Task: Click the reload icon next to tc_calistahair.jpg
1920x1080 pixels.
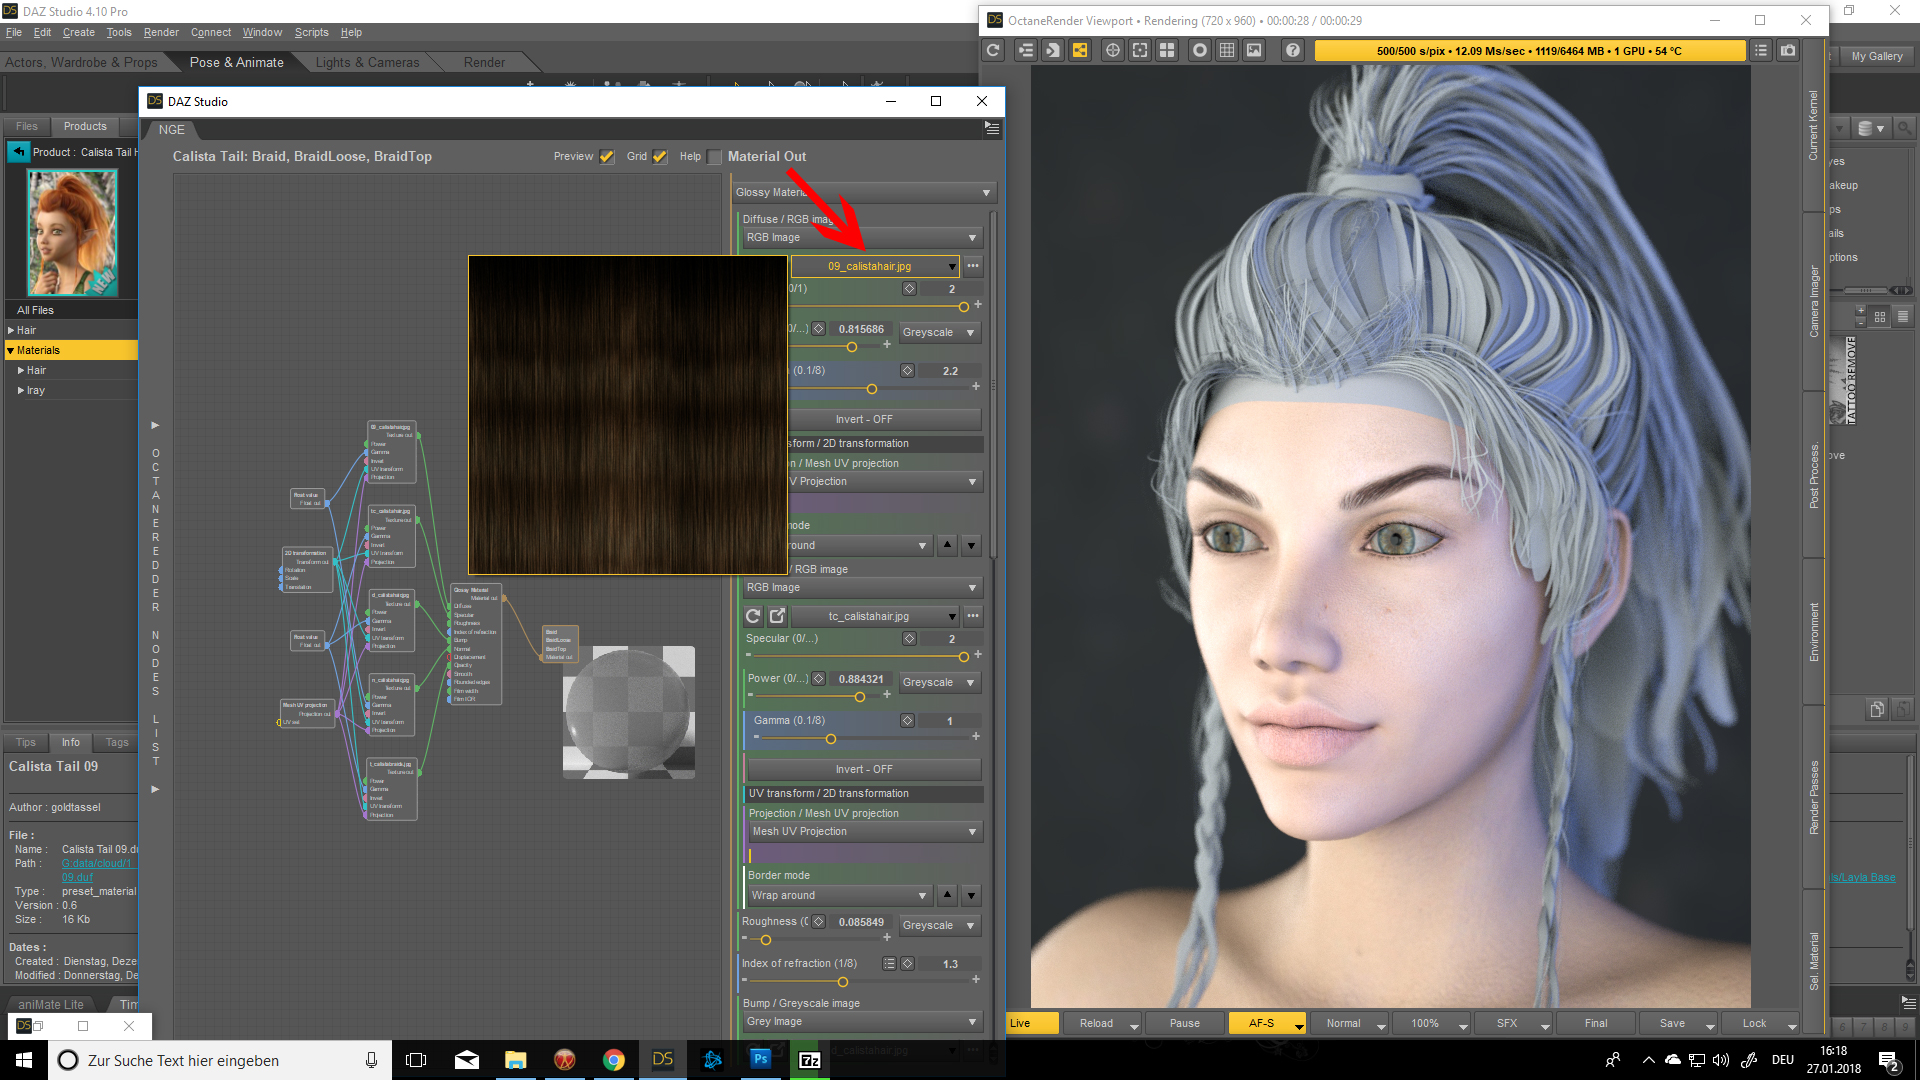Action: coord(753,616)
